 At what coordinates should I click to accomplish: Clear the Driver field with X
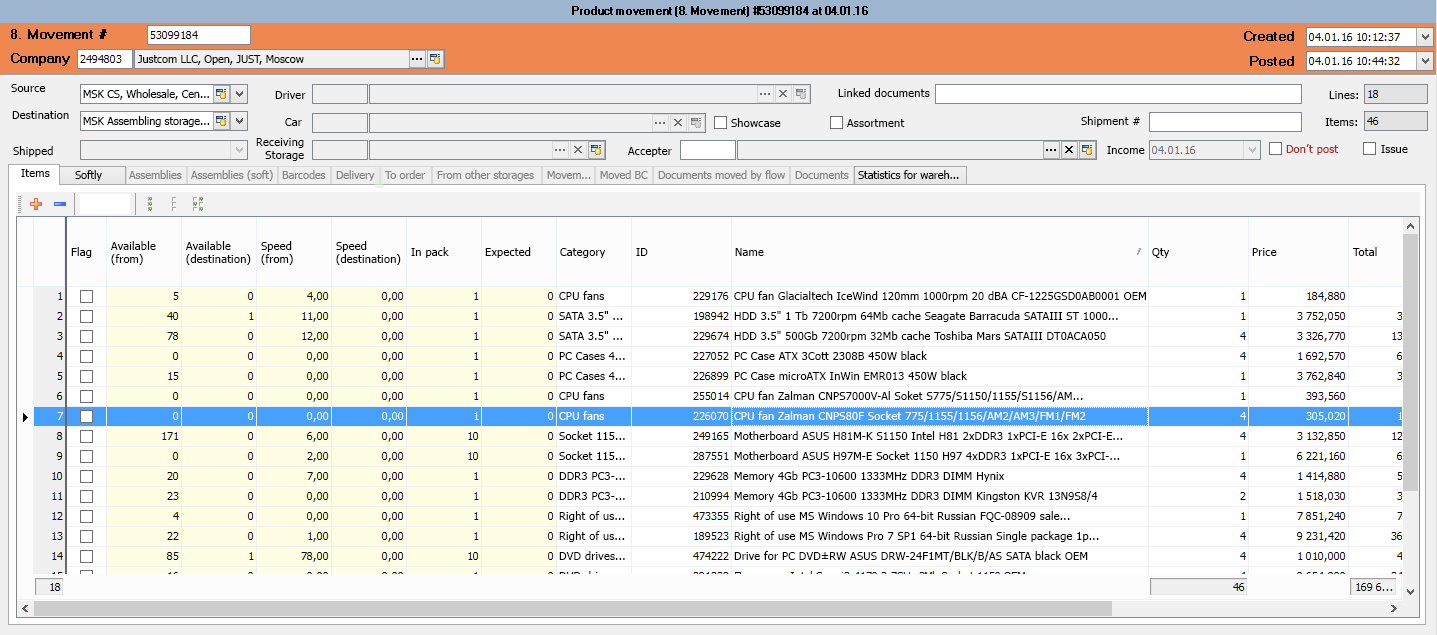coord(784,94)
